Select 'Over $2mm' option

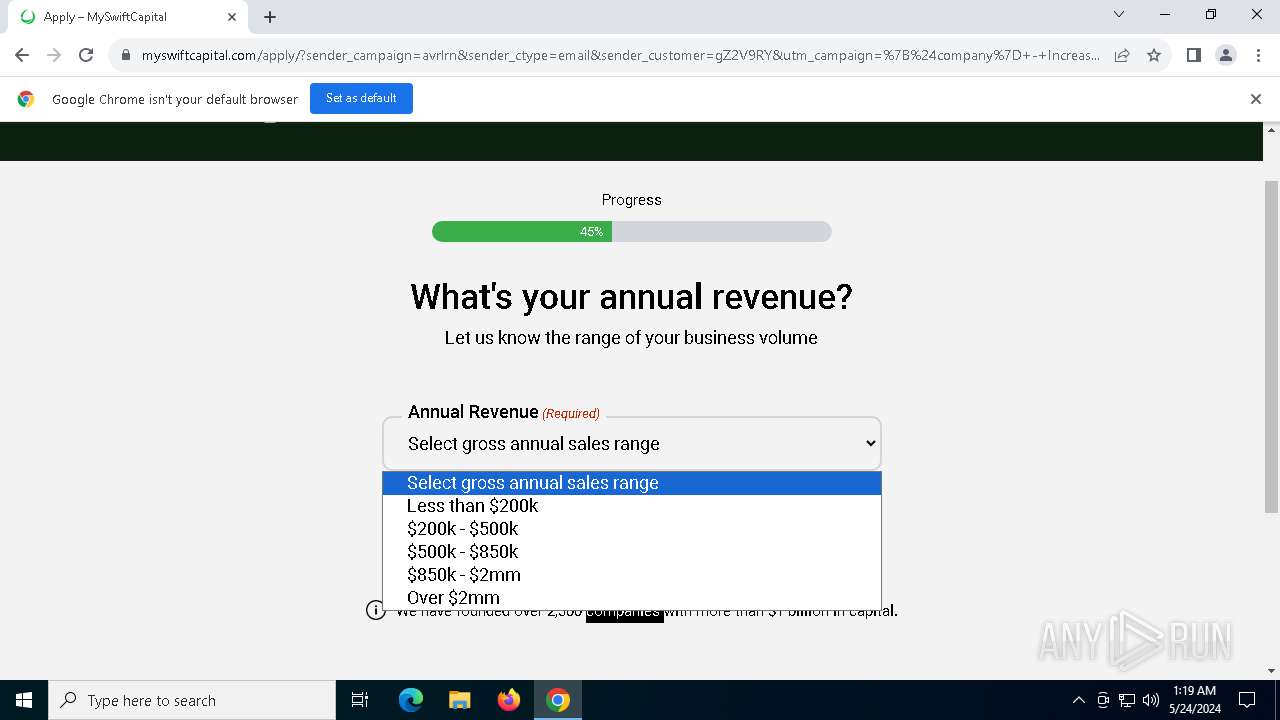coord(632,598)
